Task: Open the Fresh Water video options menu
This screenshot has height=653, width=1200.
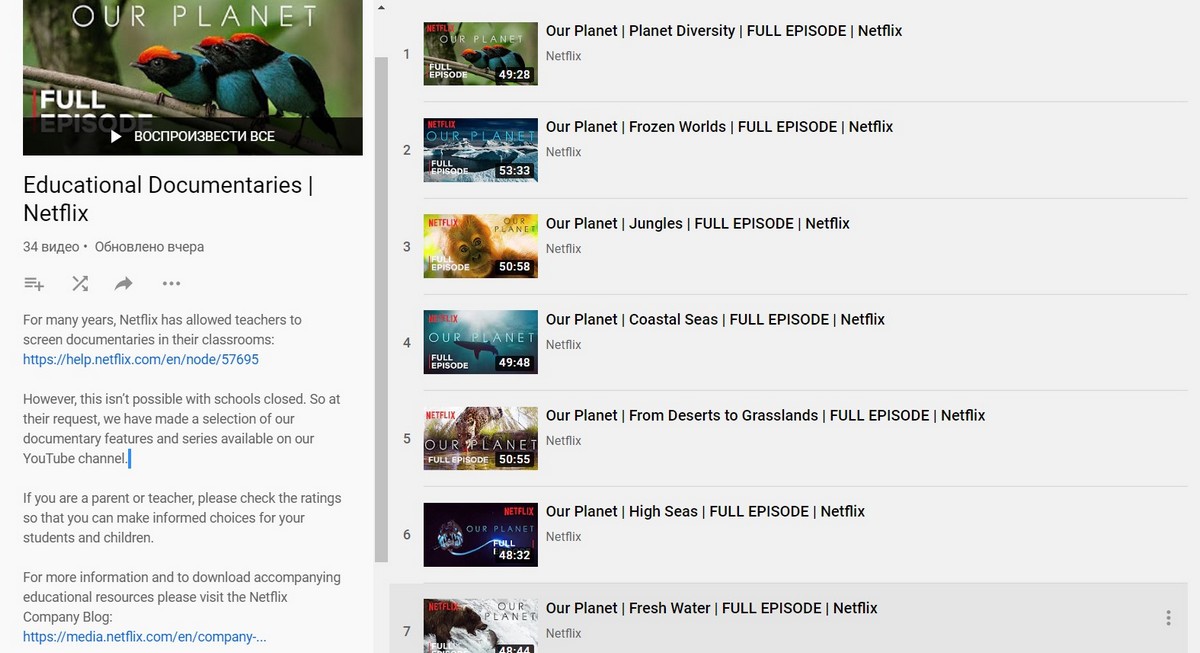Action: (1168, 618)
